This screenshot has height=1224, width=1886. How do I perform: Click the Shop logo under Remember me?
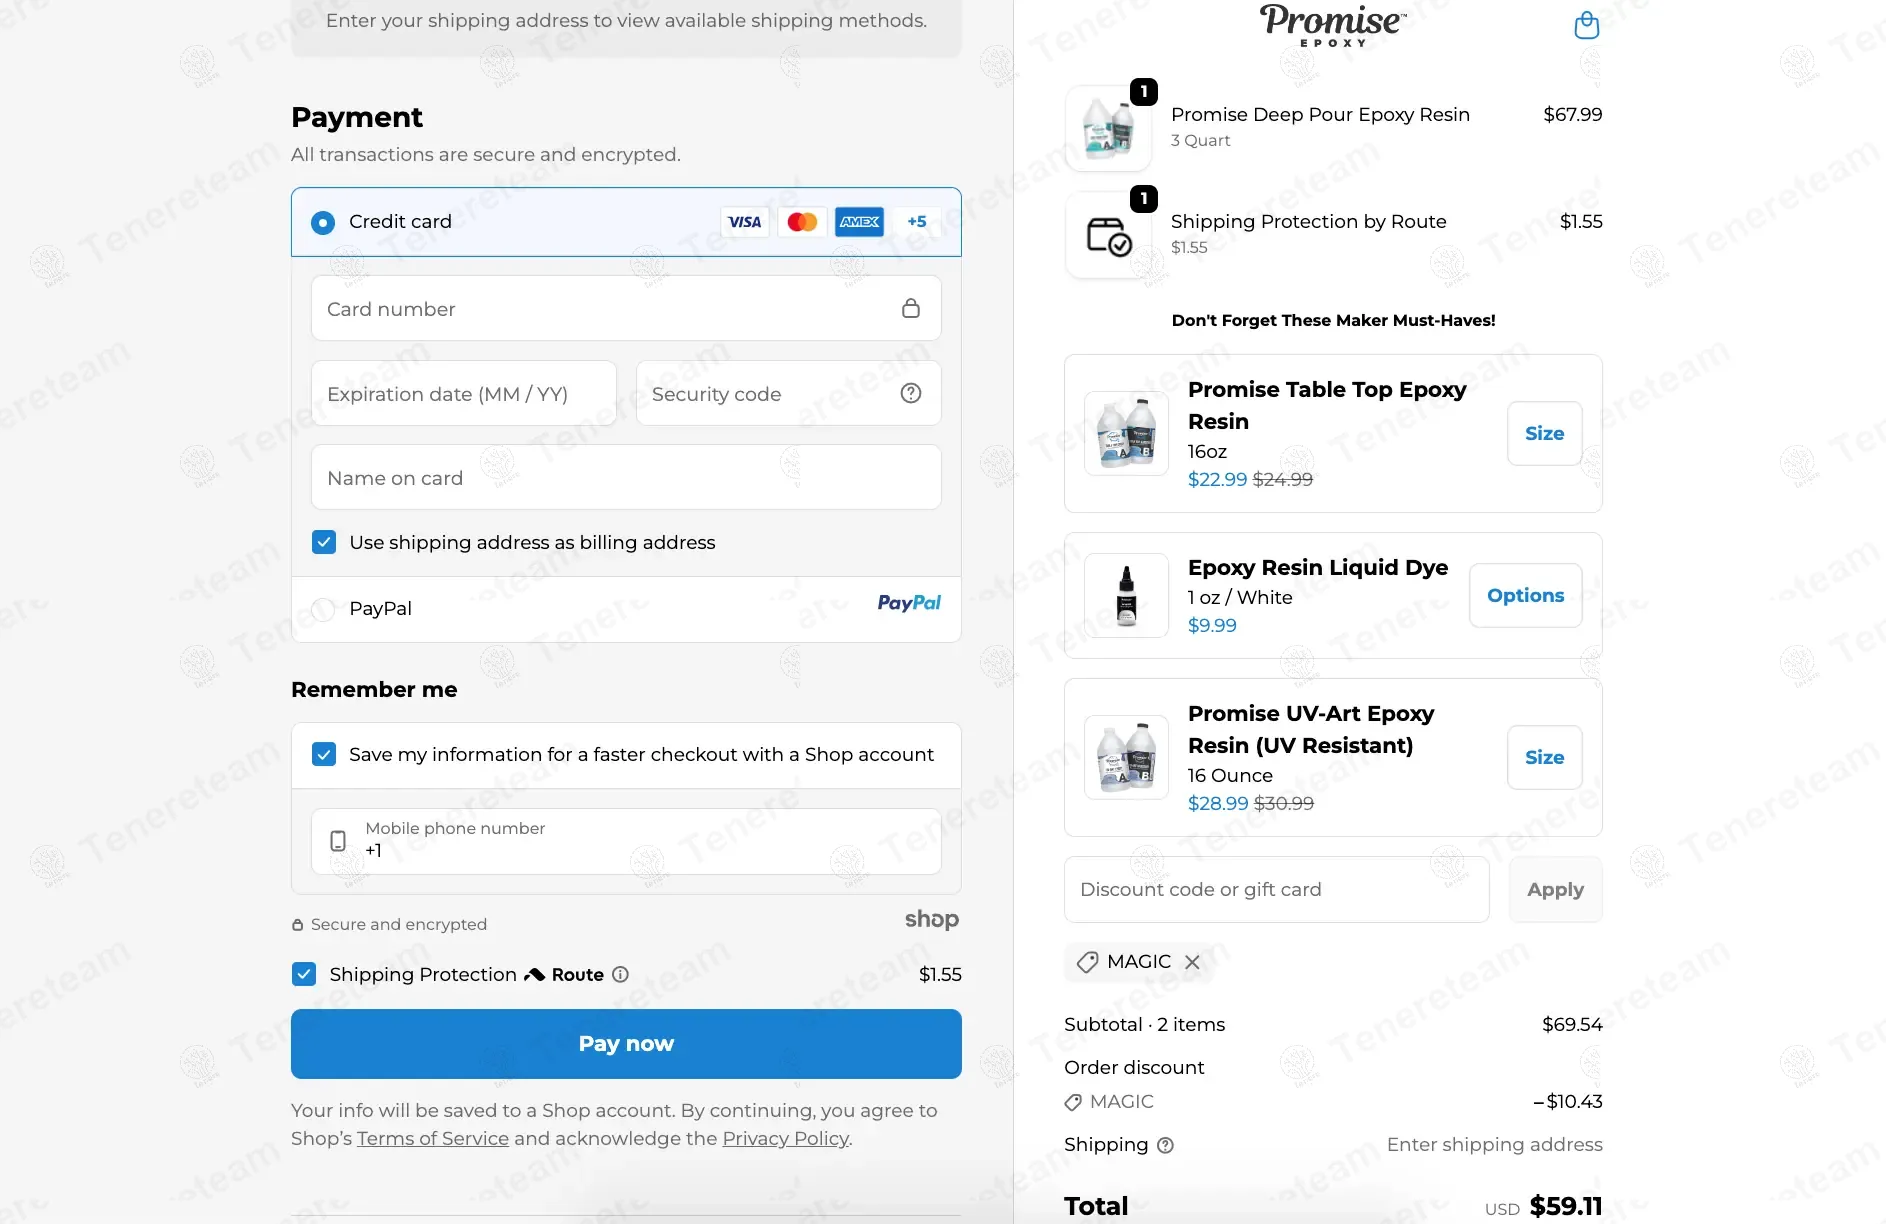click(x=931, y=919)
